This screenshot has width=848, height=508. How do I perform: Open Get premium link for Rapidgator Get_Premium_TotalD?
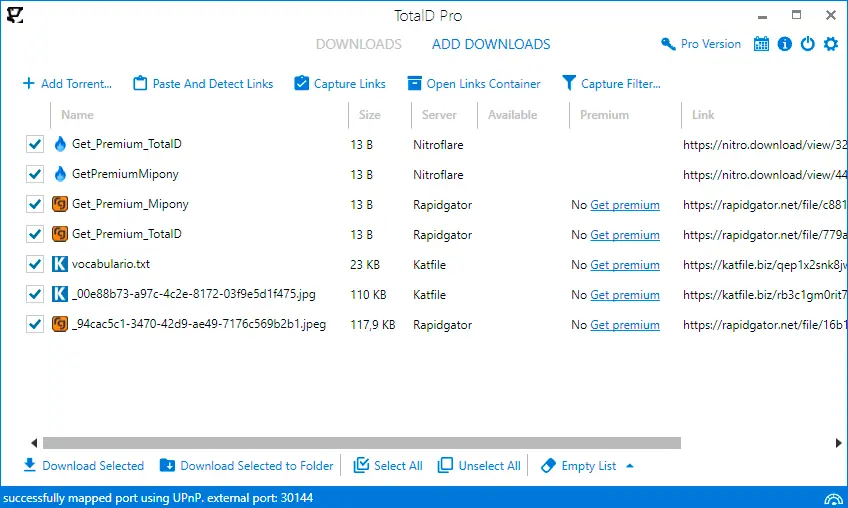(625, 235)
